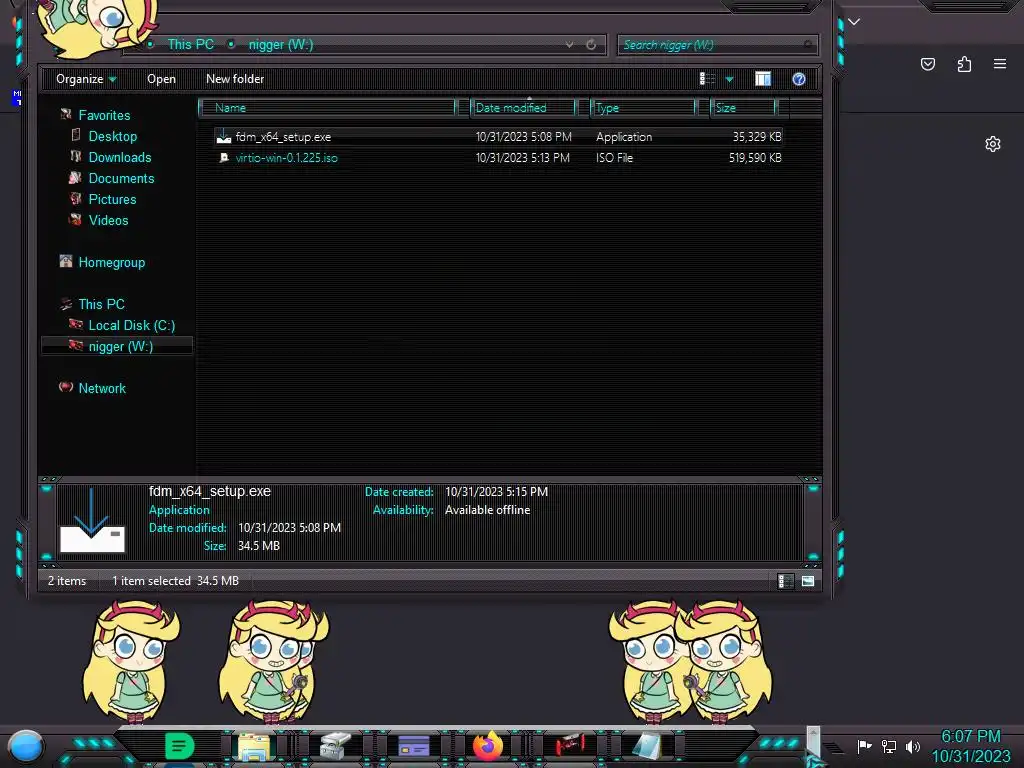Click the Pocket save icon in Firefox

click(928, 63)
